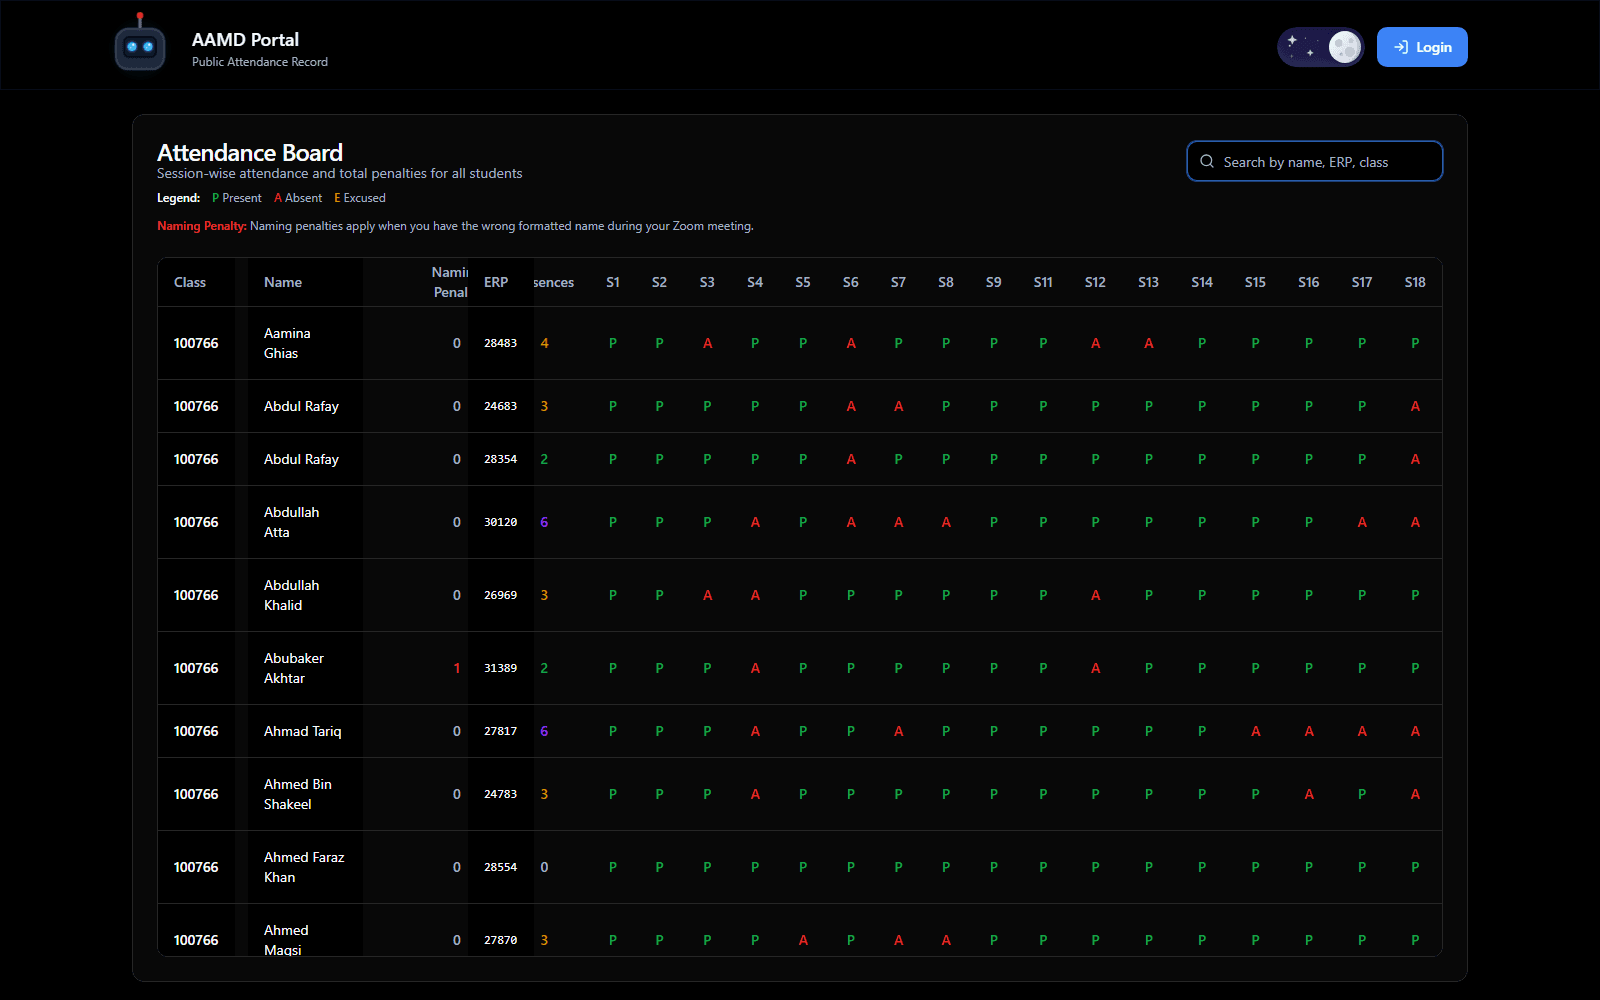Toggle the dark mode moon switch
Viewport: 1600px width, 1000px height.
(x=1320, y=47)
